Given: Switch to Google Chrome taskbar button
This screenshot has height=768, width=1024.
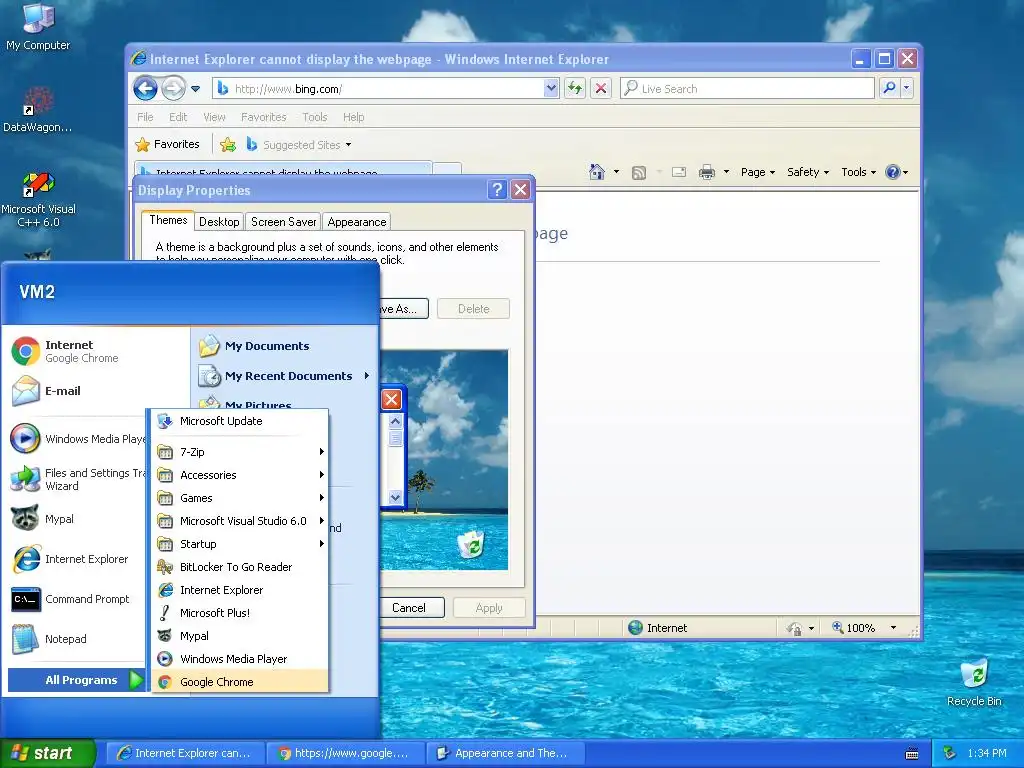Looking at the screenshot, I should (345, 753).
